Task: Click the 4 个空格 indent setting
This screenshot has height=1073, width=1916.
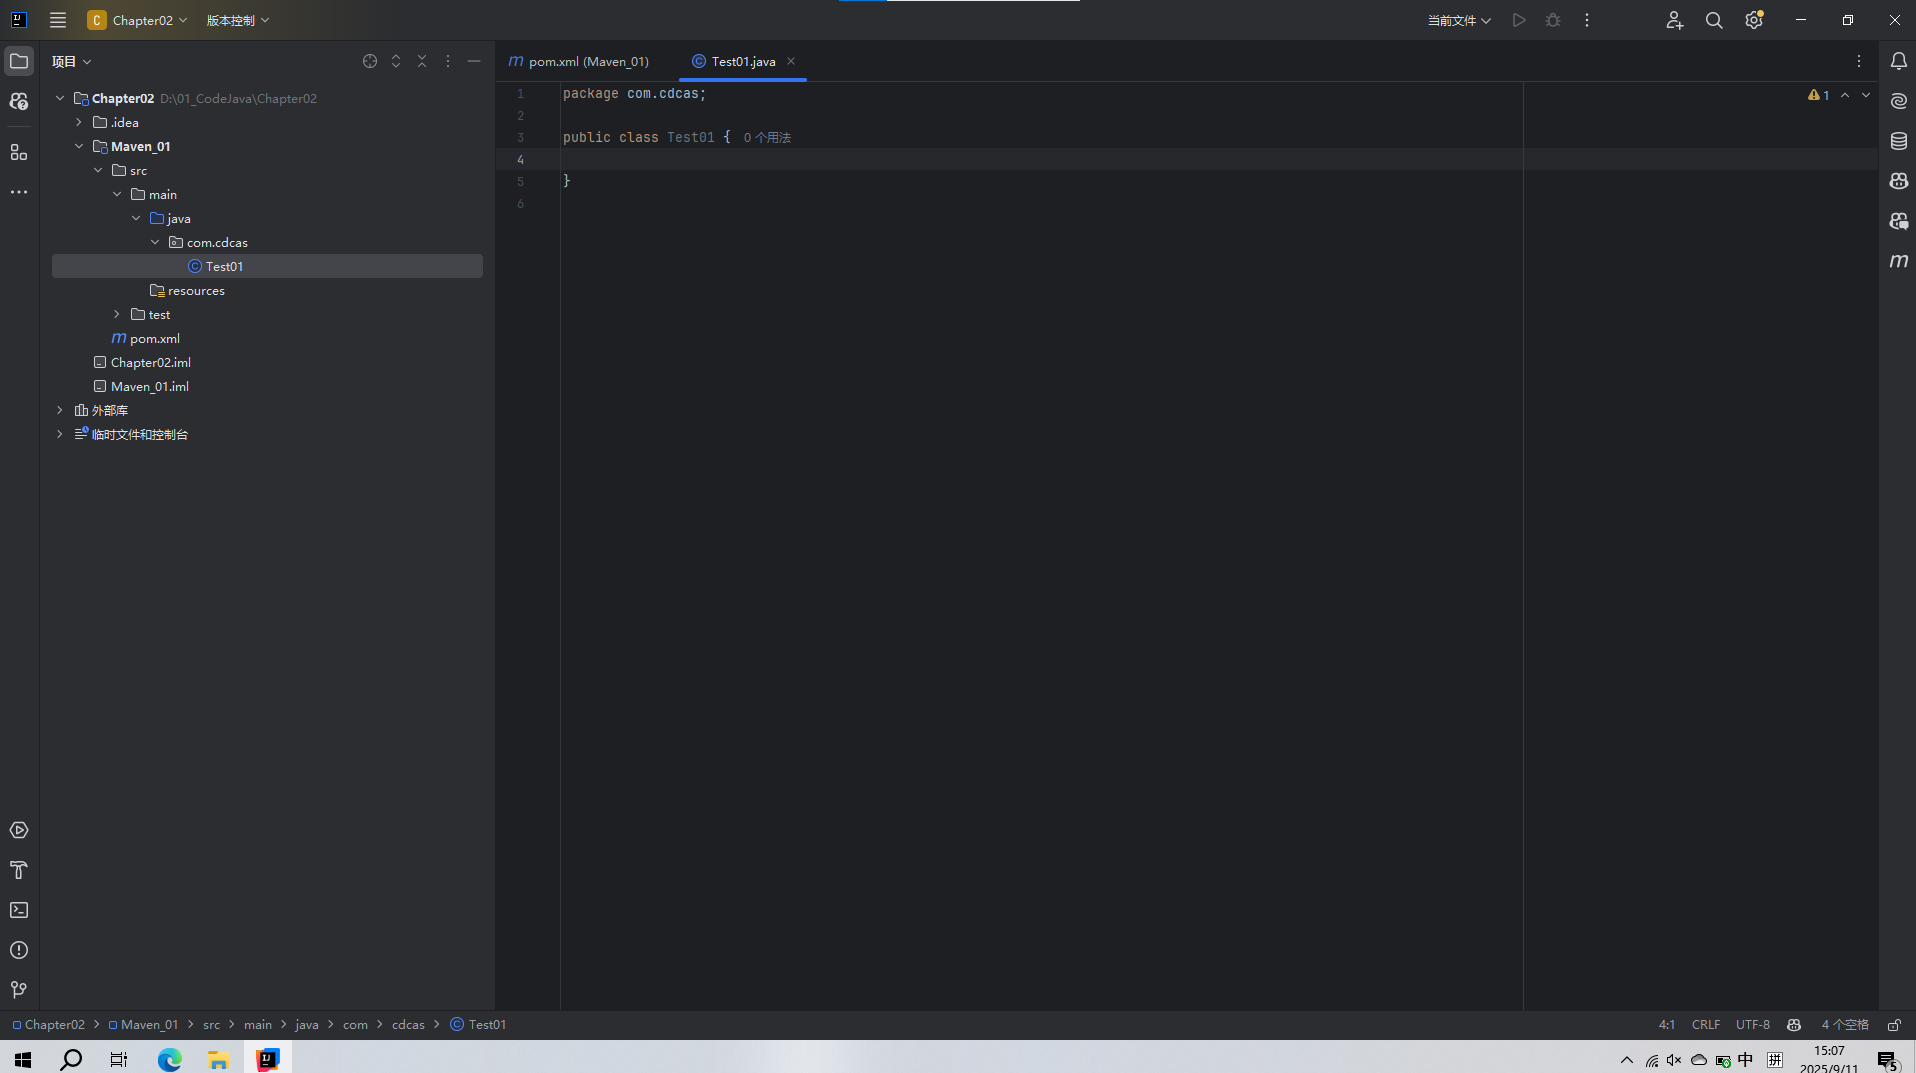Action: (x=1845, y=1025)
